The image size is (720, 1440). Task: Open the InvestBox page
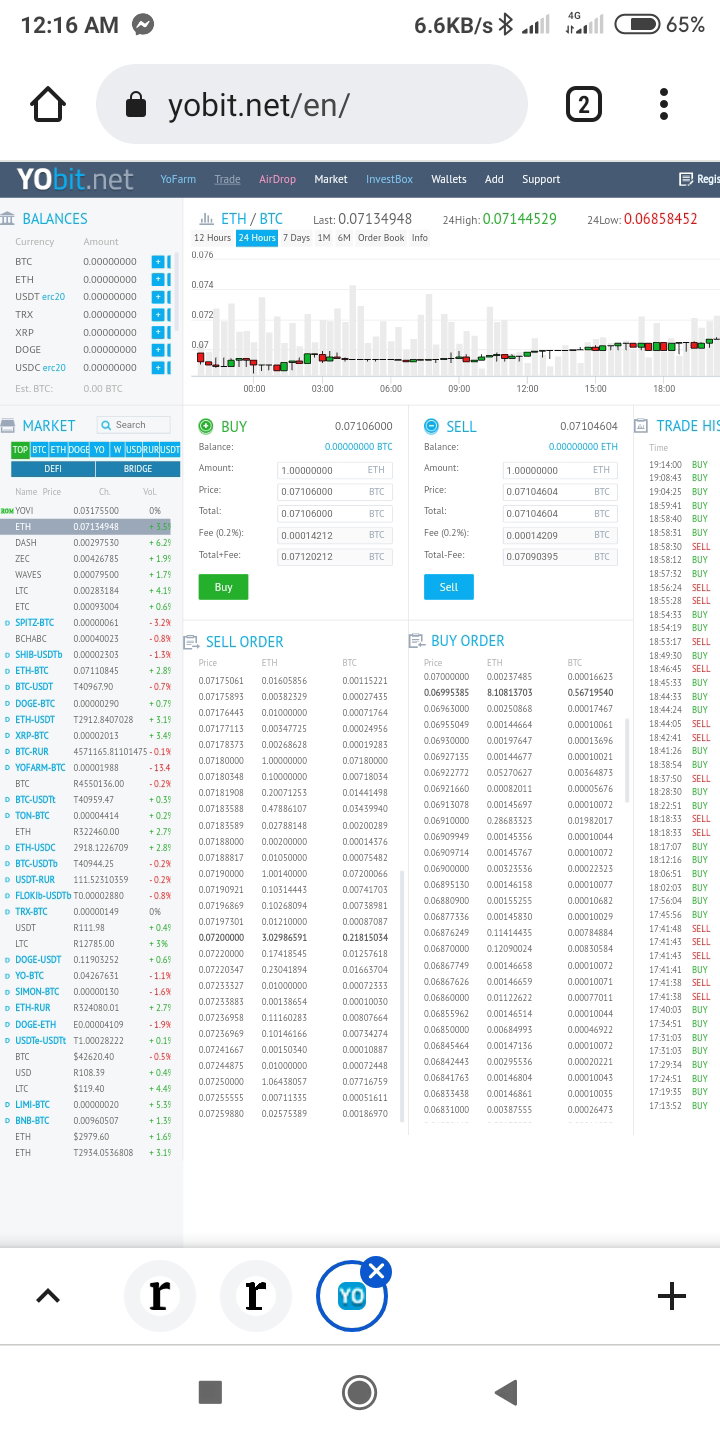pos(389,179)
